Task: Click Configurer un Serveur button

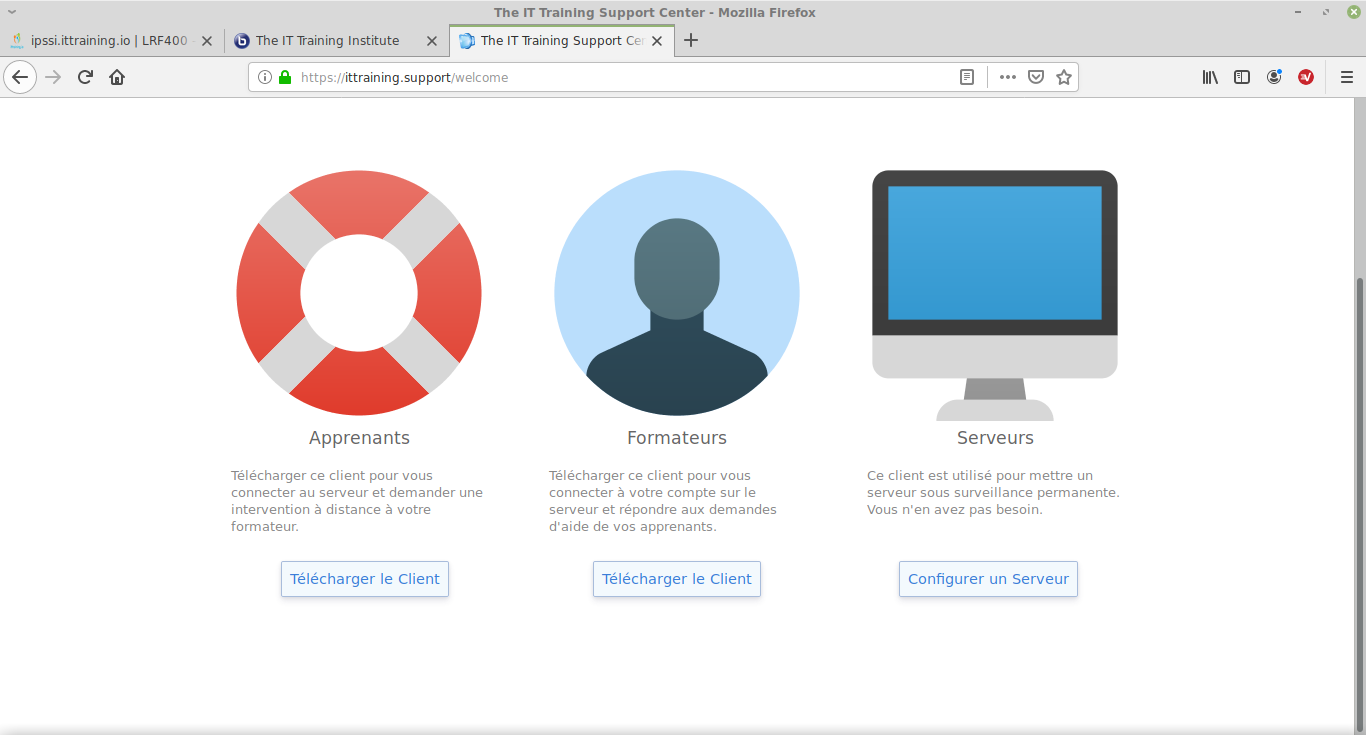Action: 988,579
